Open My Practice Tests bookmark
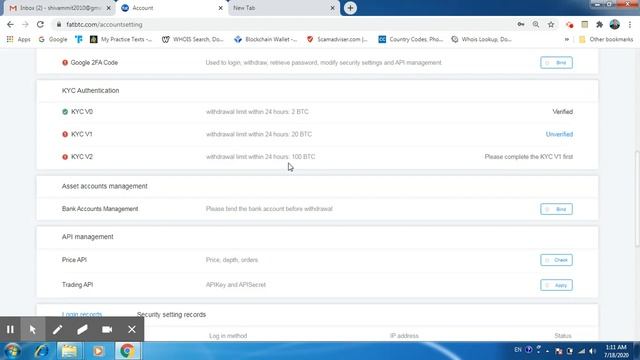Image resolution: width=640 pixels, height=360 pixels. point(121,39)
